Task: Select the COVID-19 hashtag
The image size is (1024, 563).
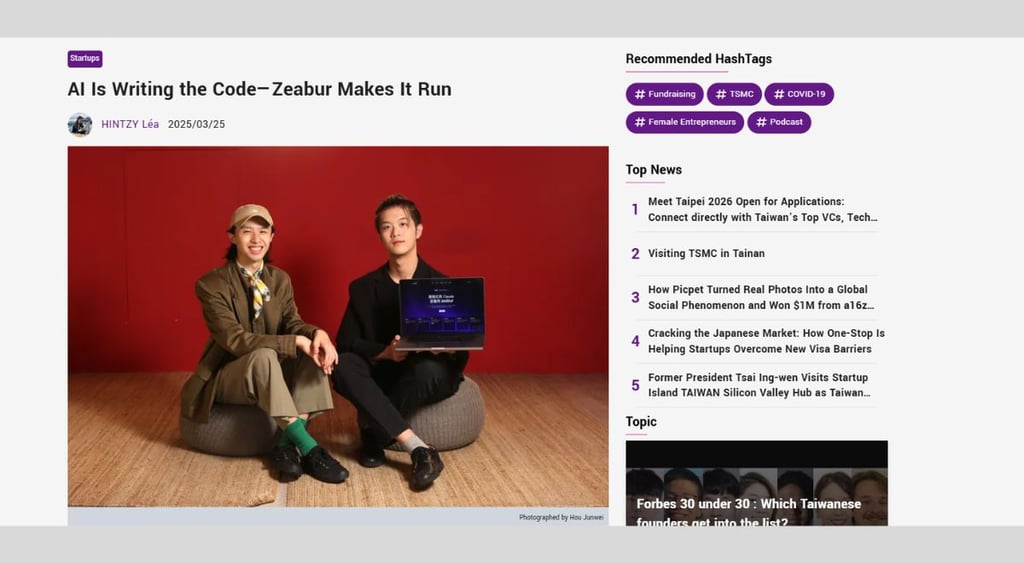Action: point(799,94)
